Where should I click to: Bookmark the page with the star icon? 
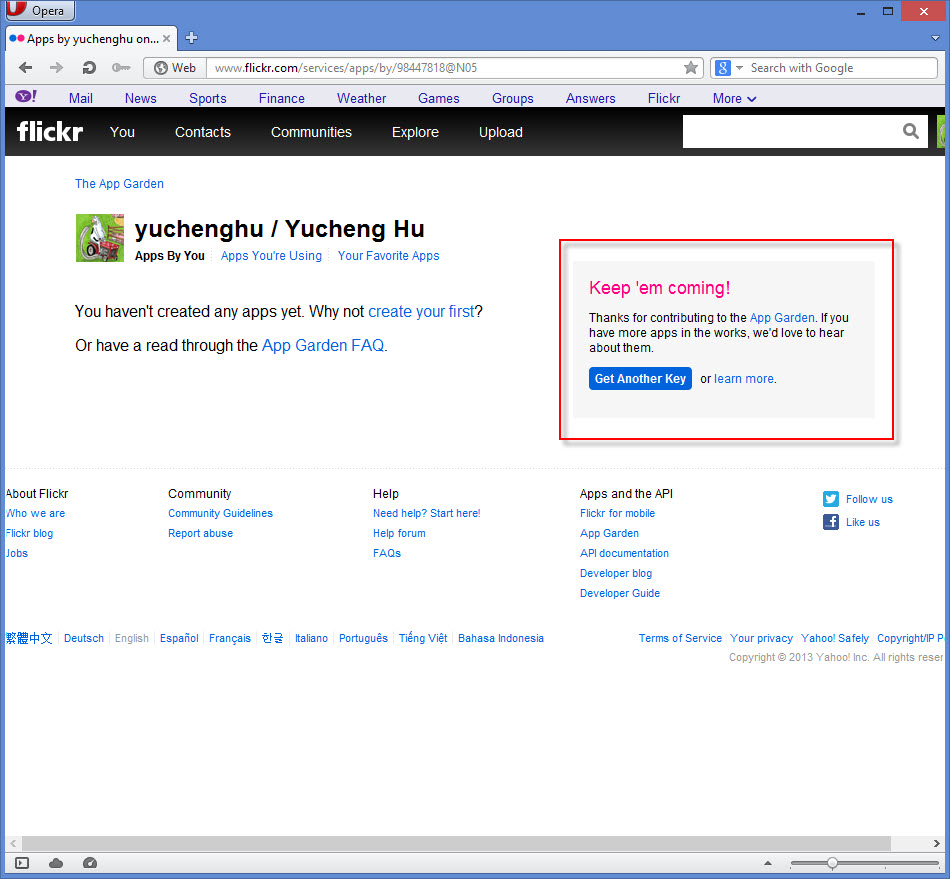pyautogui.click(x=691, y=68)
